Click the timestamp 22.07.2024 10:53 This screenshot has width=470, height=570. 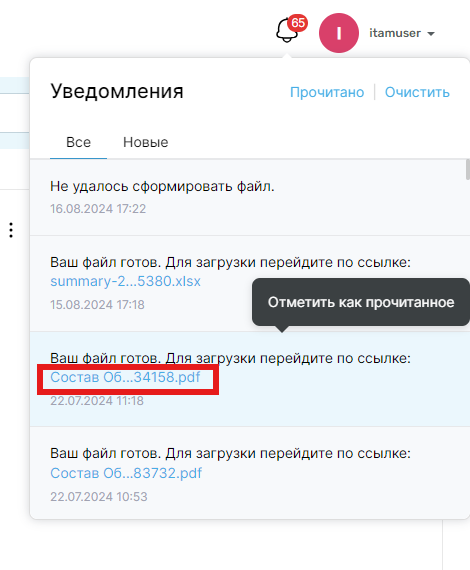tap(99, 497)
